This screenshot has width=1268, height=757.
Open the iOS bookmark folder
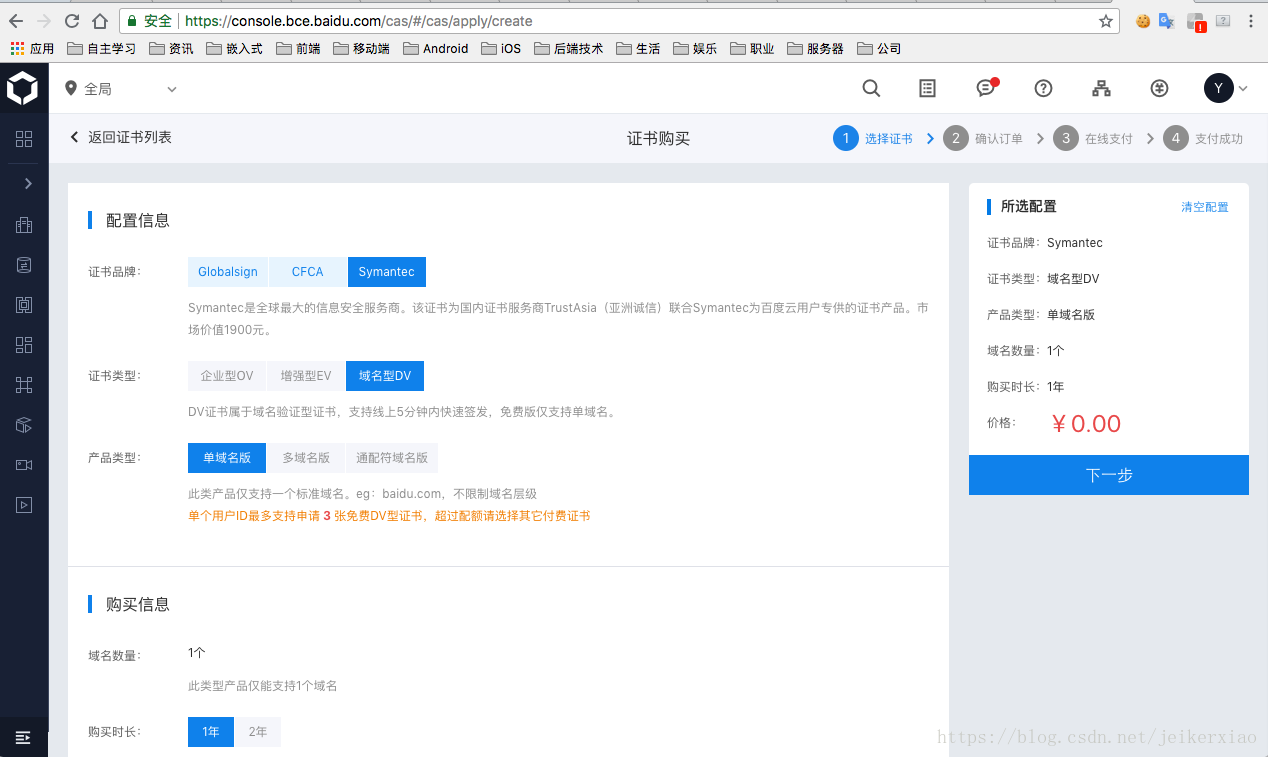[x=501, y=48]
